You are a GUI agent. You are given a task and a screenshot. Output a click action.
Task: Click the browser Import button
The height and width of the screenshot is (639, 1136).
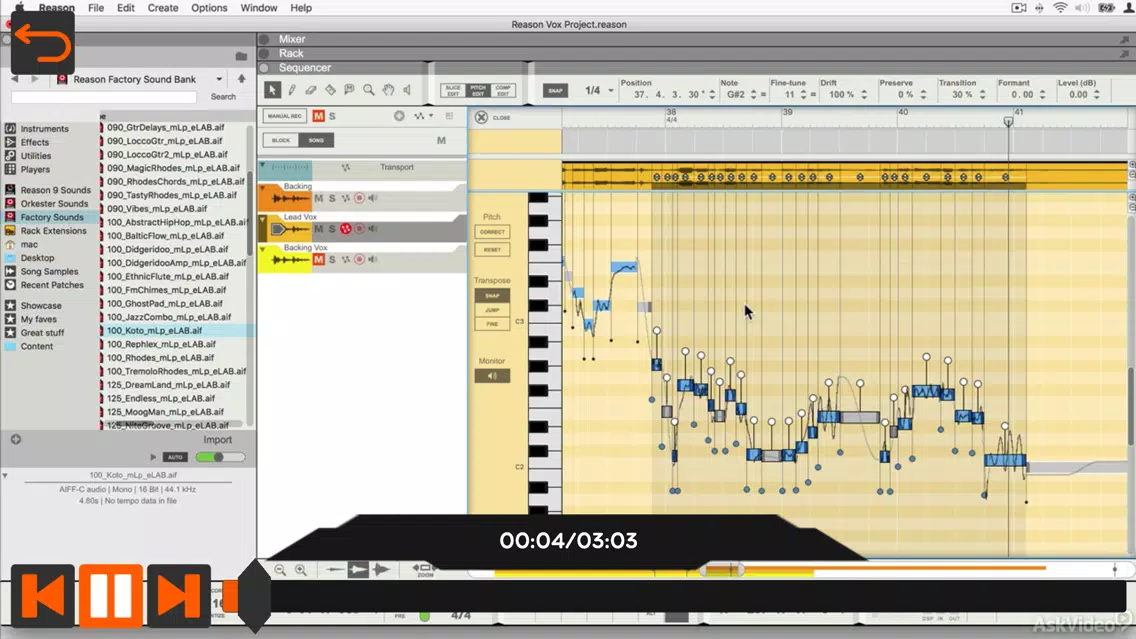tap(217, 440)
